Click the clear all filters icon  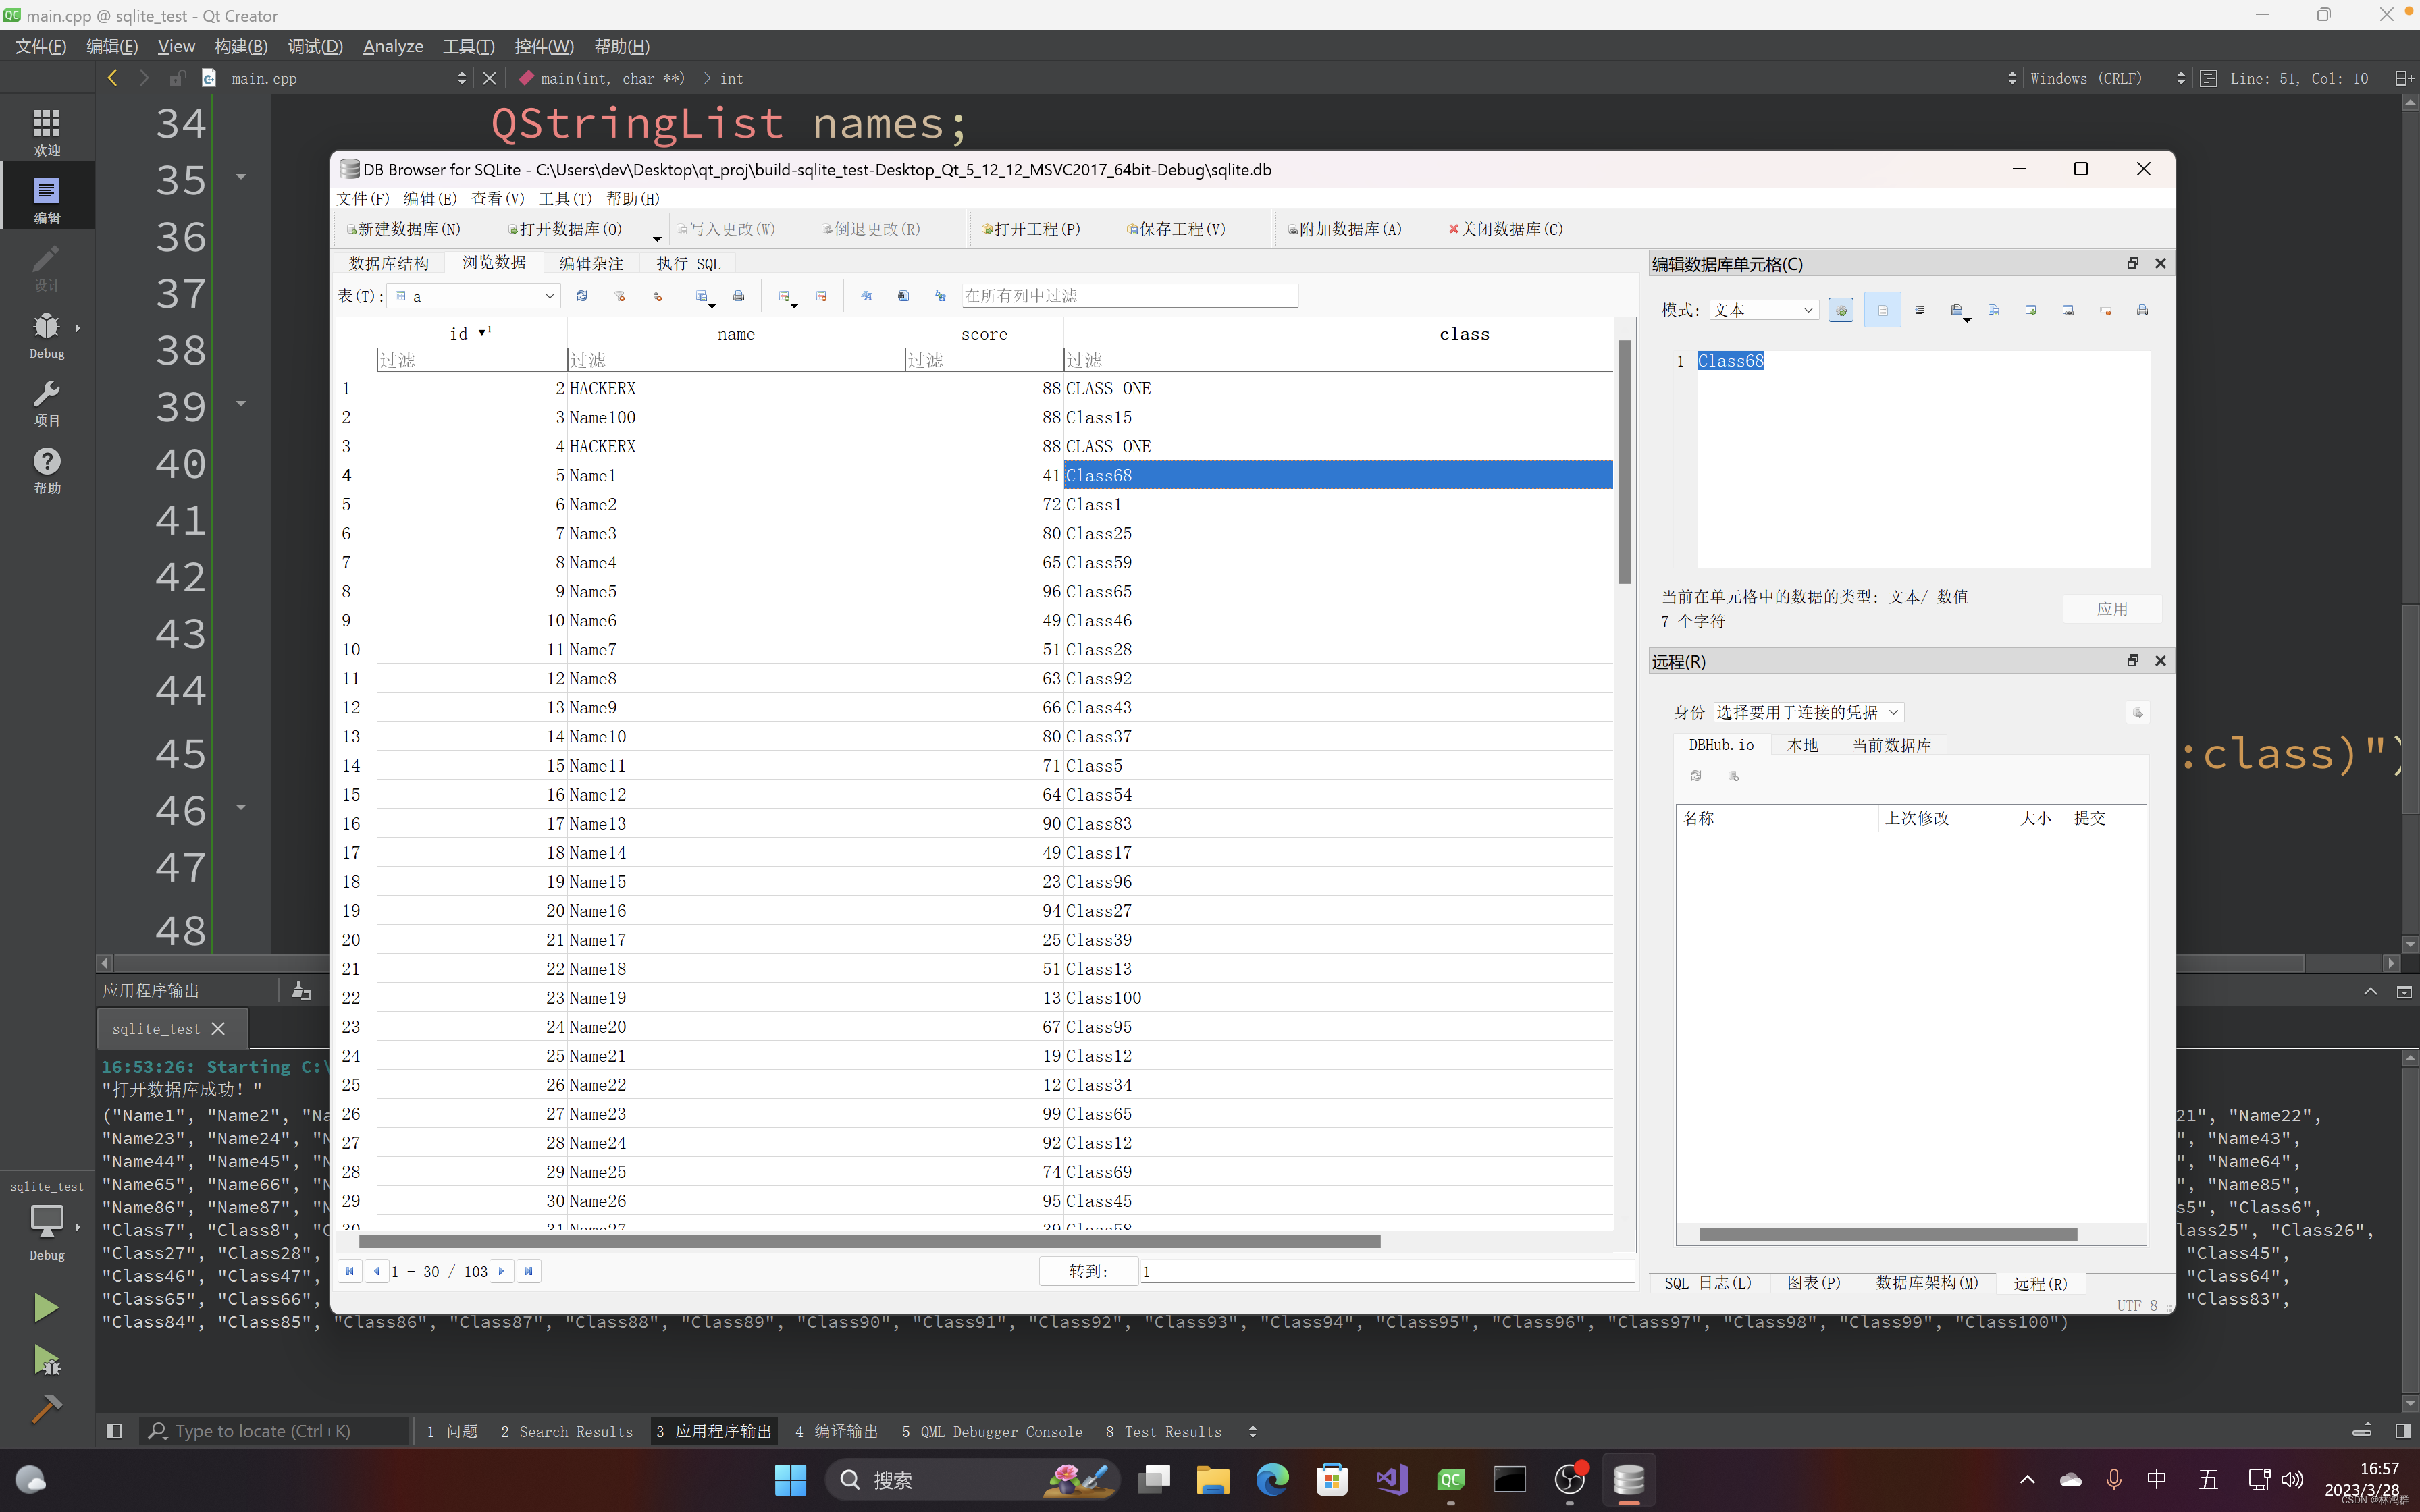[x=620, y=296]
